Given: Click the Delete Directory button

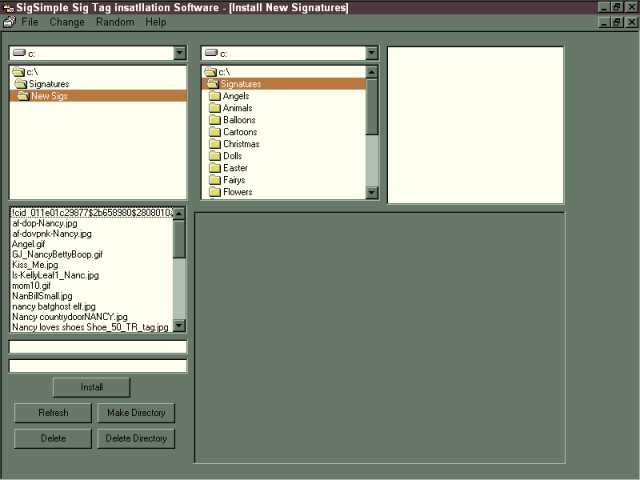Looking at the screenshot, I should pos(136,439).
